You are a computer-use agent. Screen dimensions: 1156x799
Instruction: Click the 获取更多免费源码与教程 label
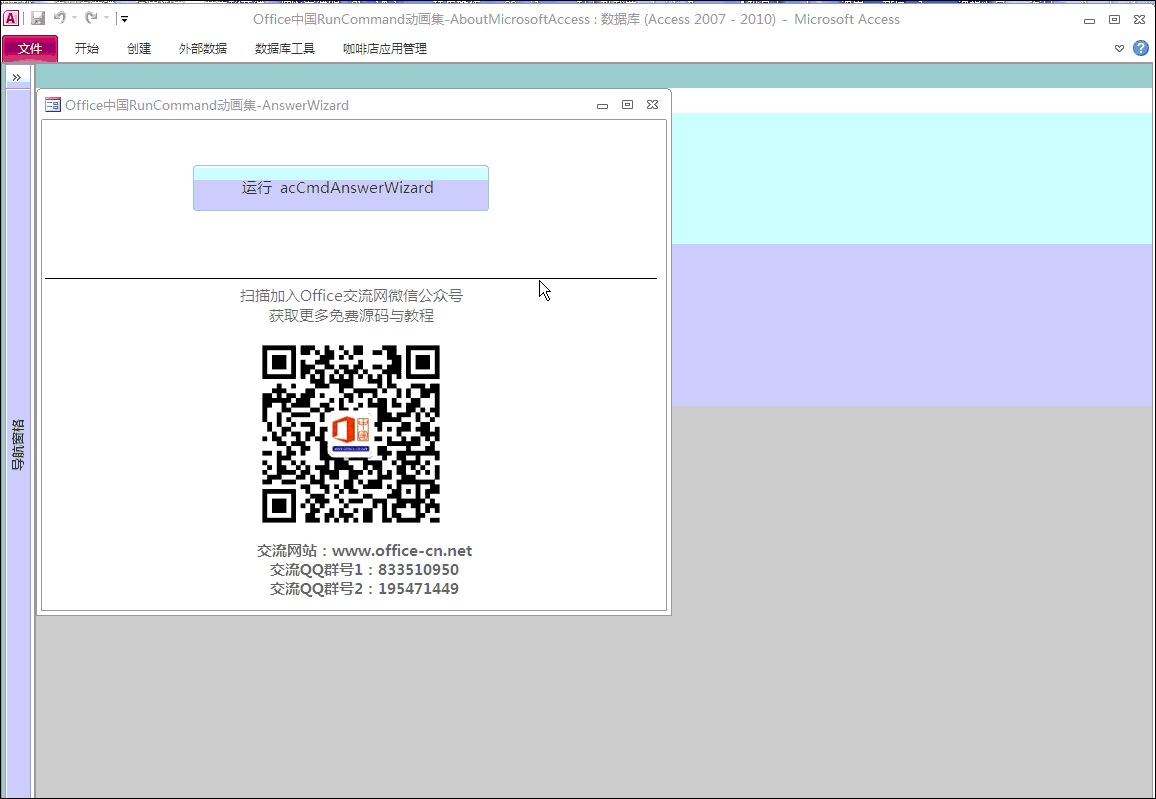(351, 315)
